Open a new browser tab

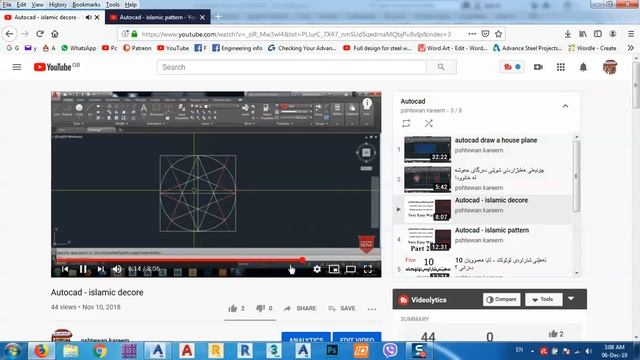(218, 17)
